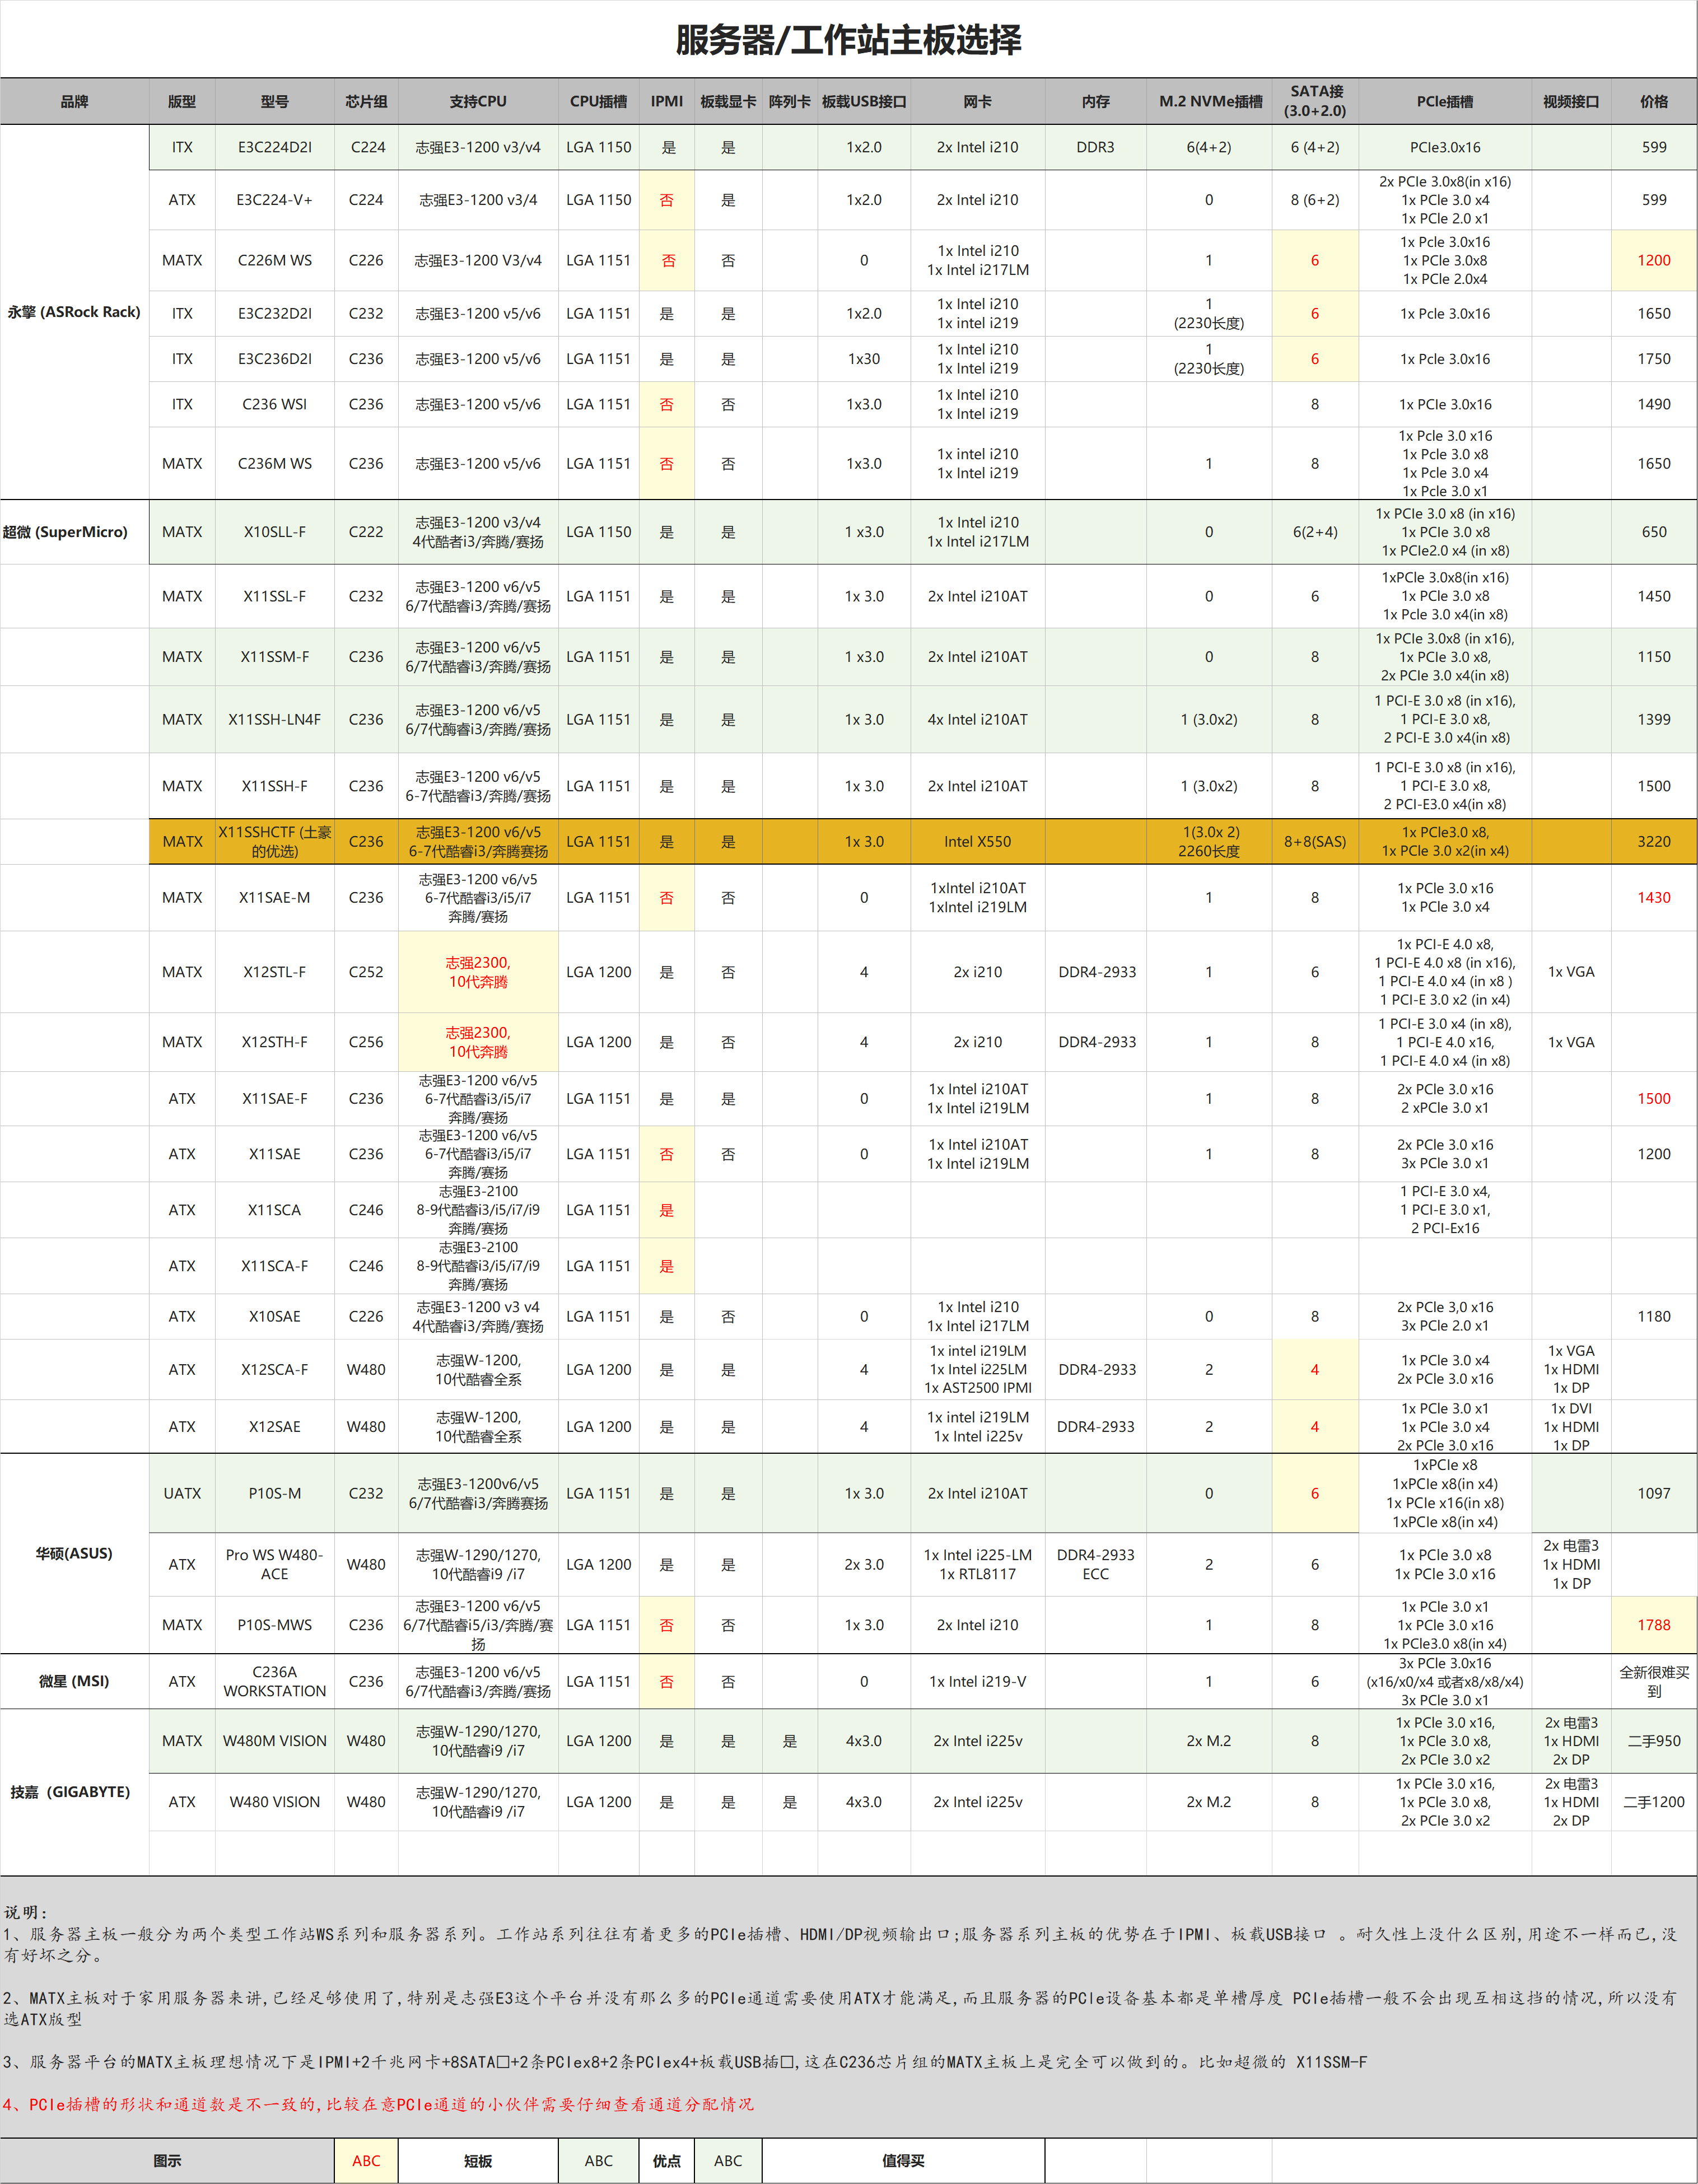Select the 永擎 (ASRock Rack) brand cell

[x=74, y=312]
